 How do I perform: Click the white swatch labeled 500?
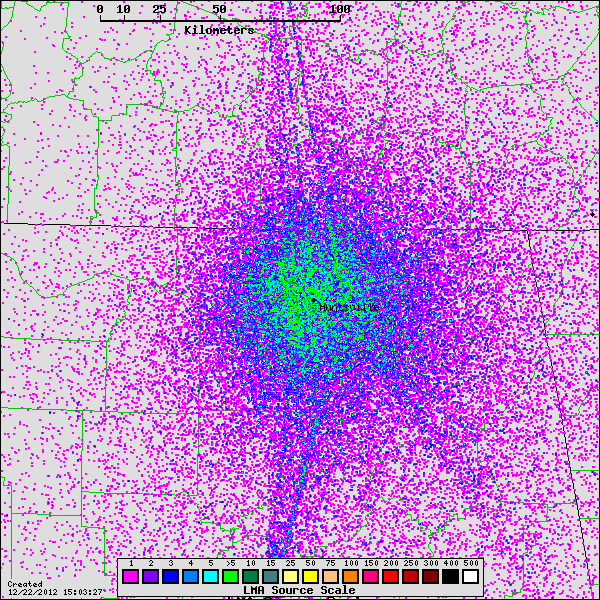click(x=470, y=577)
